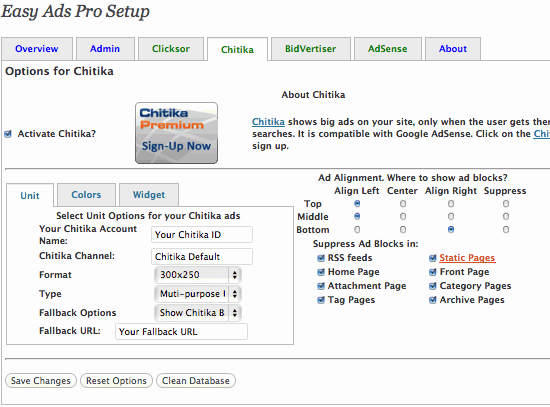Viewport: 550px width, 407px height.
Task: Uncheck the RSS feeds suppress option
Action: (321, 258)
